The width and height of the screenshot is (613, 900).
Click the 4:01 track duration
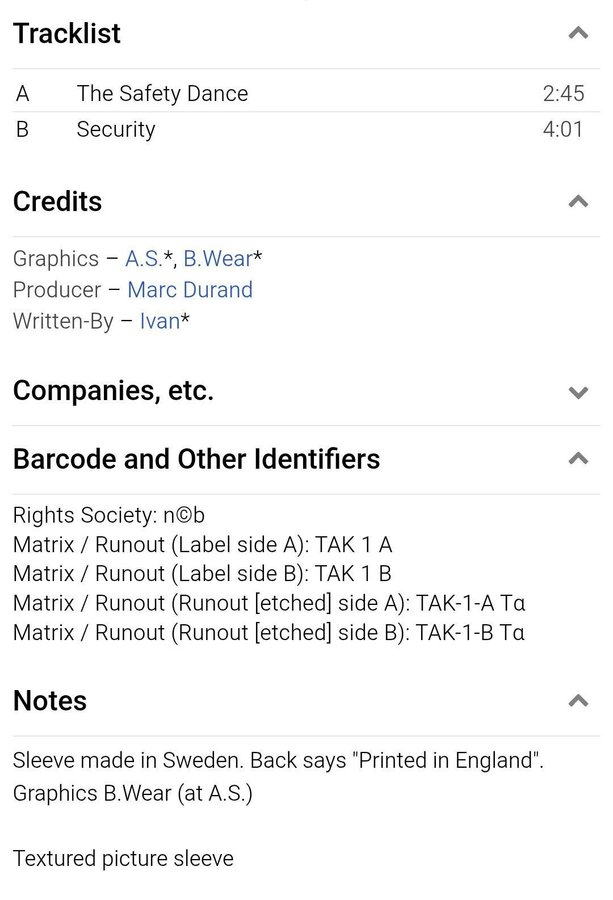pyautogui.click(x=563, y=130)
